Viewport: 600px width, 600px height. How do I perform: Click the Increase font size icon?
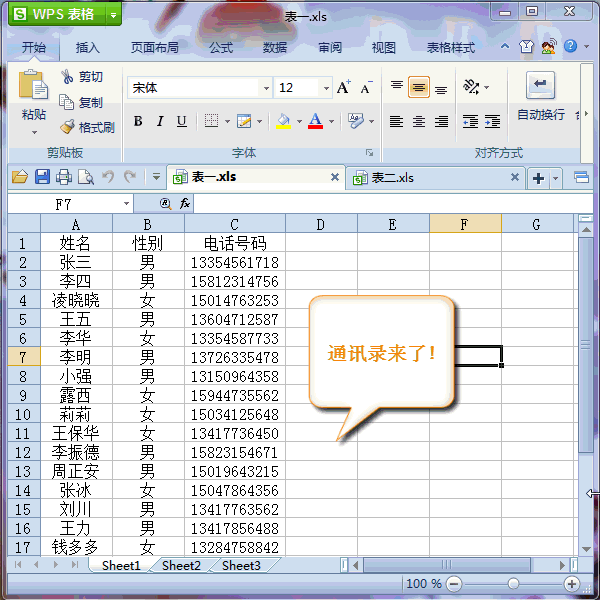tap(344, 88)
